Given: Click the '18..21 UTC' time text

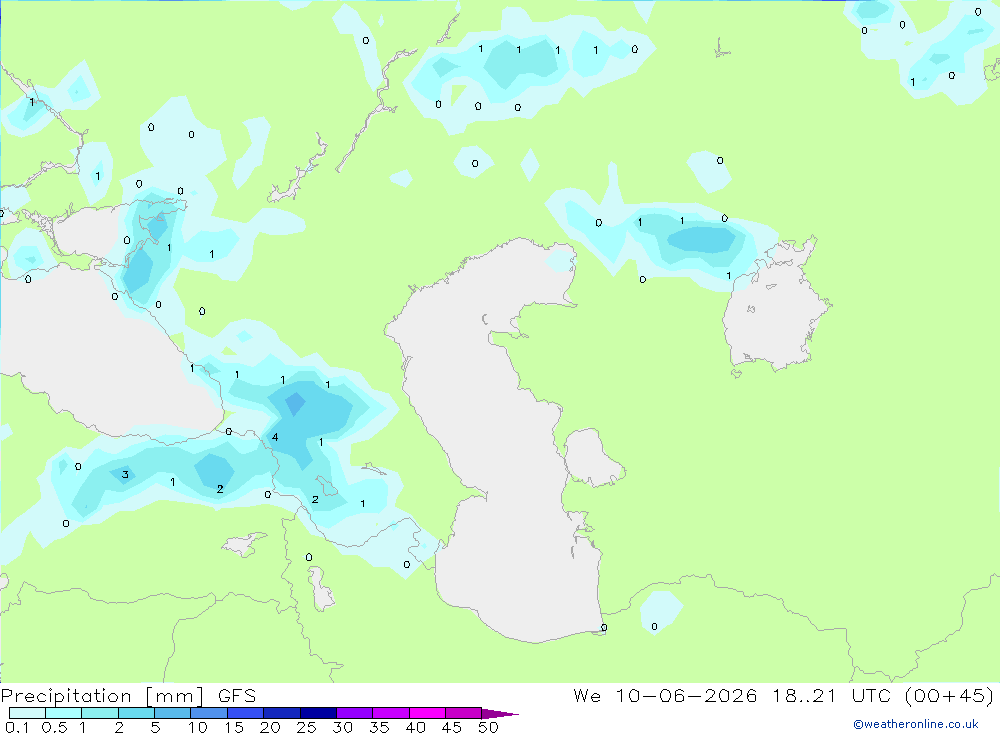Looking at the screenshot, I should 832,695.
